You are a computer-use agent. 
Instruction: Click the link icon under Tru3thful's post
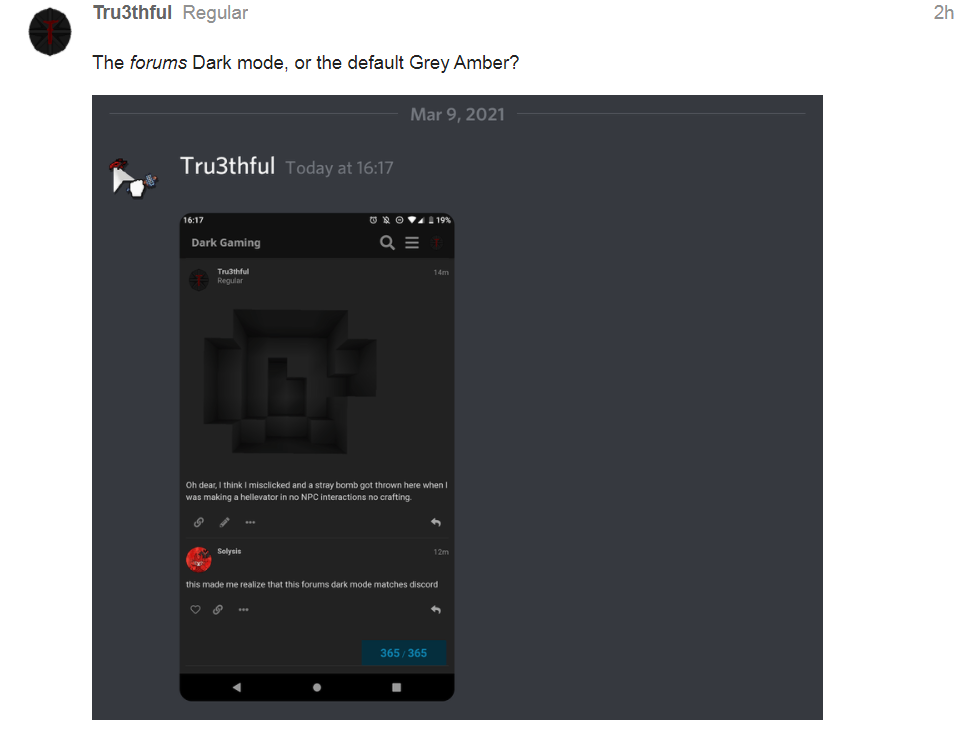click(x=199, y=522)
